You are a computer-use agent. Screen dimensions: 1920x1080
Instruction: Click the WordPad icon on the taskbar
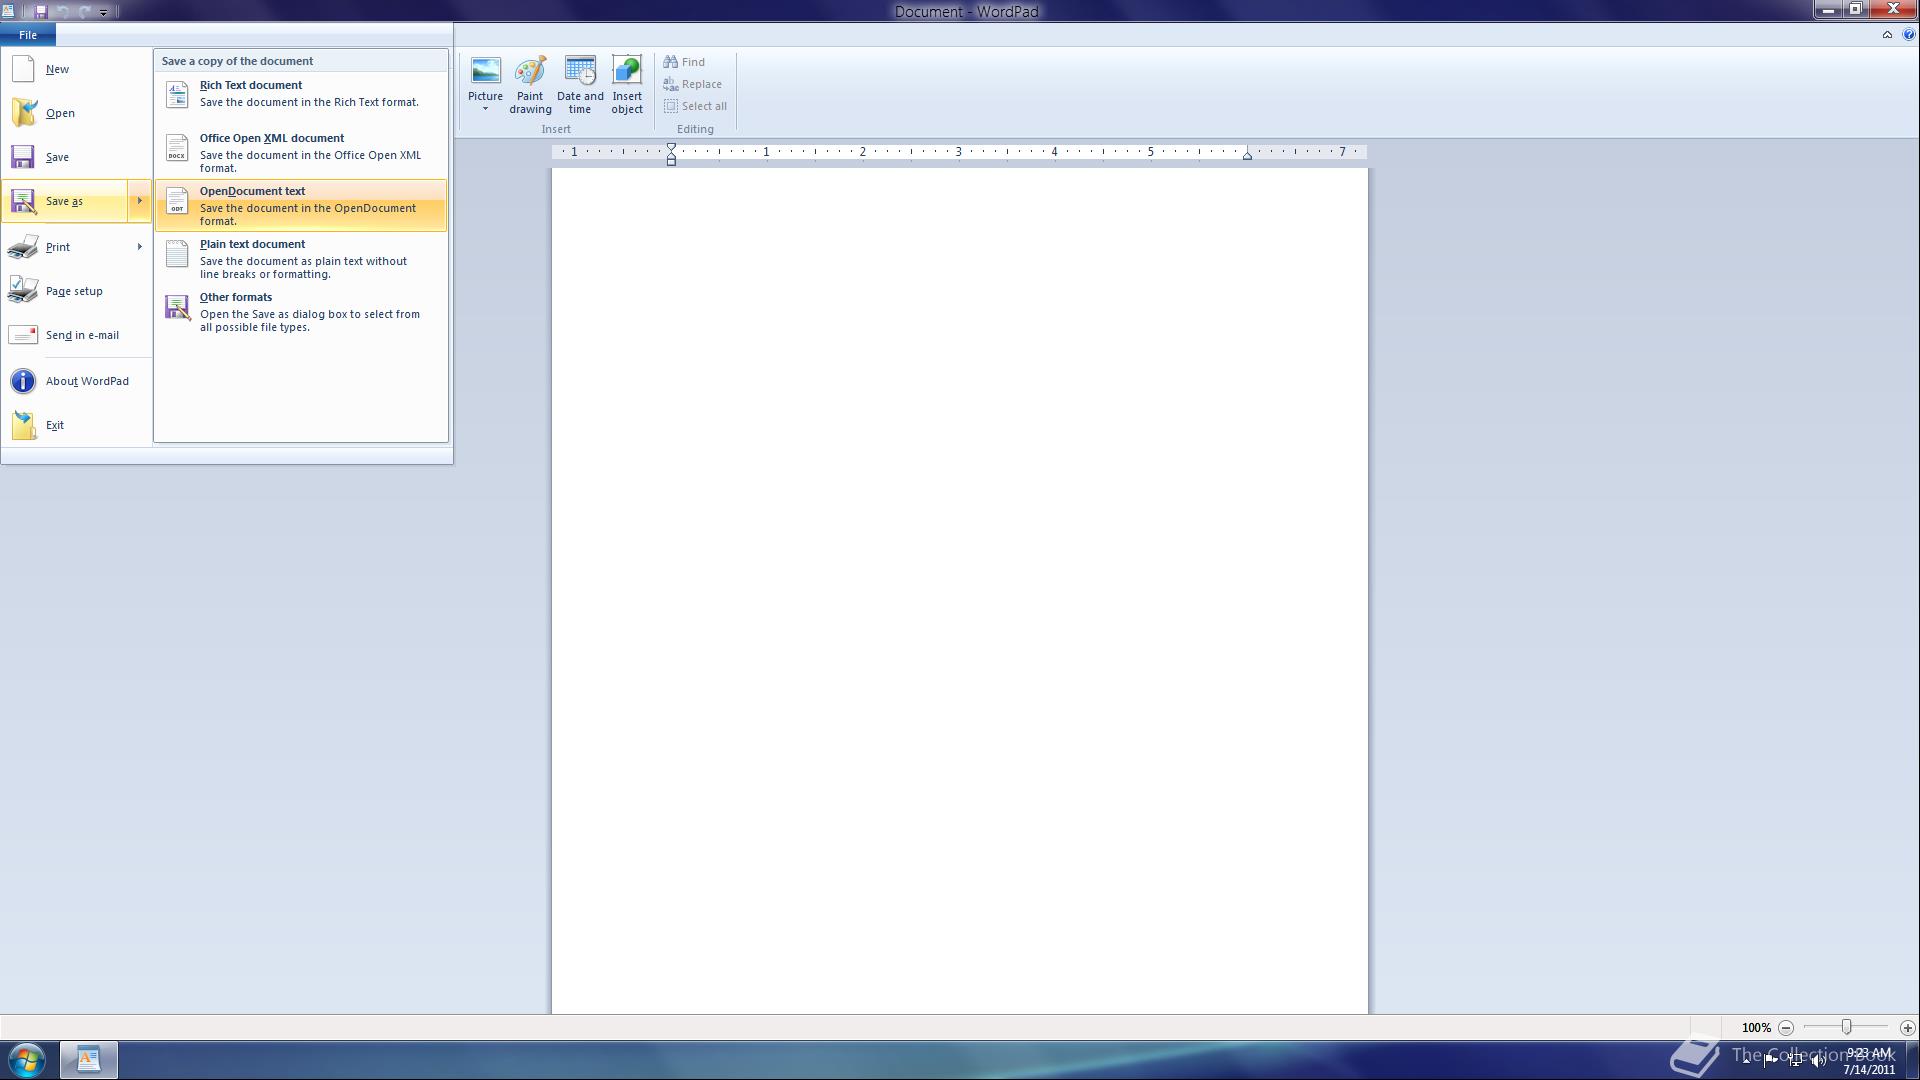tap(89, 1059)
